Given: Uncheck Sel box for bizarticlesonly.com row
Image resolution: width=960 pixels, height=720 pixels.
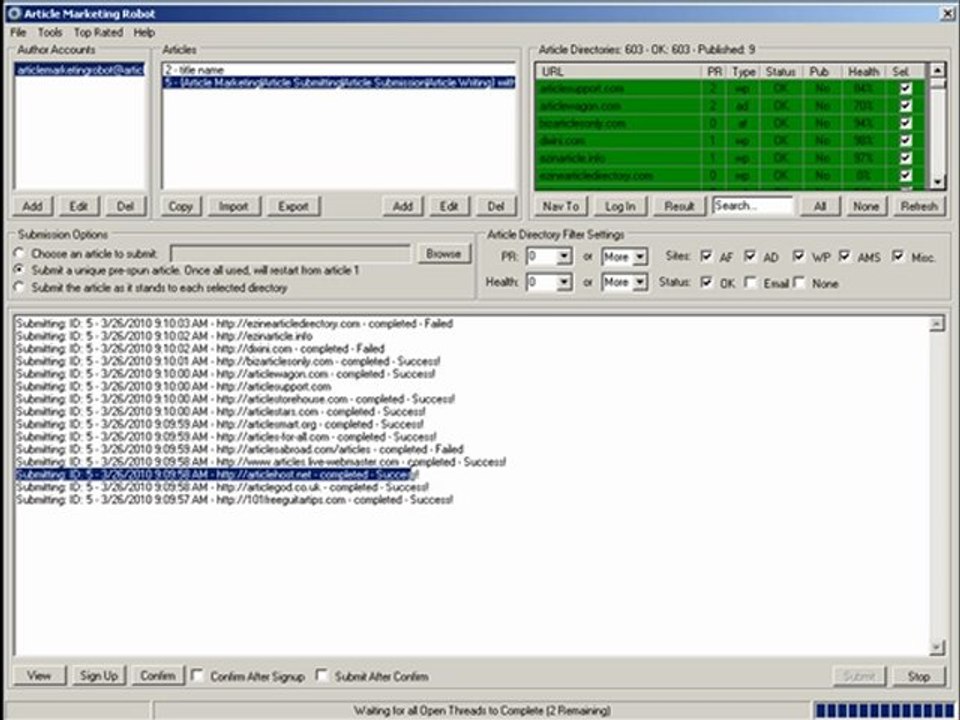Looking at the screenshot, I should (x=906, y=123).
